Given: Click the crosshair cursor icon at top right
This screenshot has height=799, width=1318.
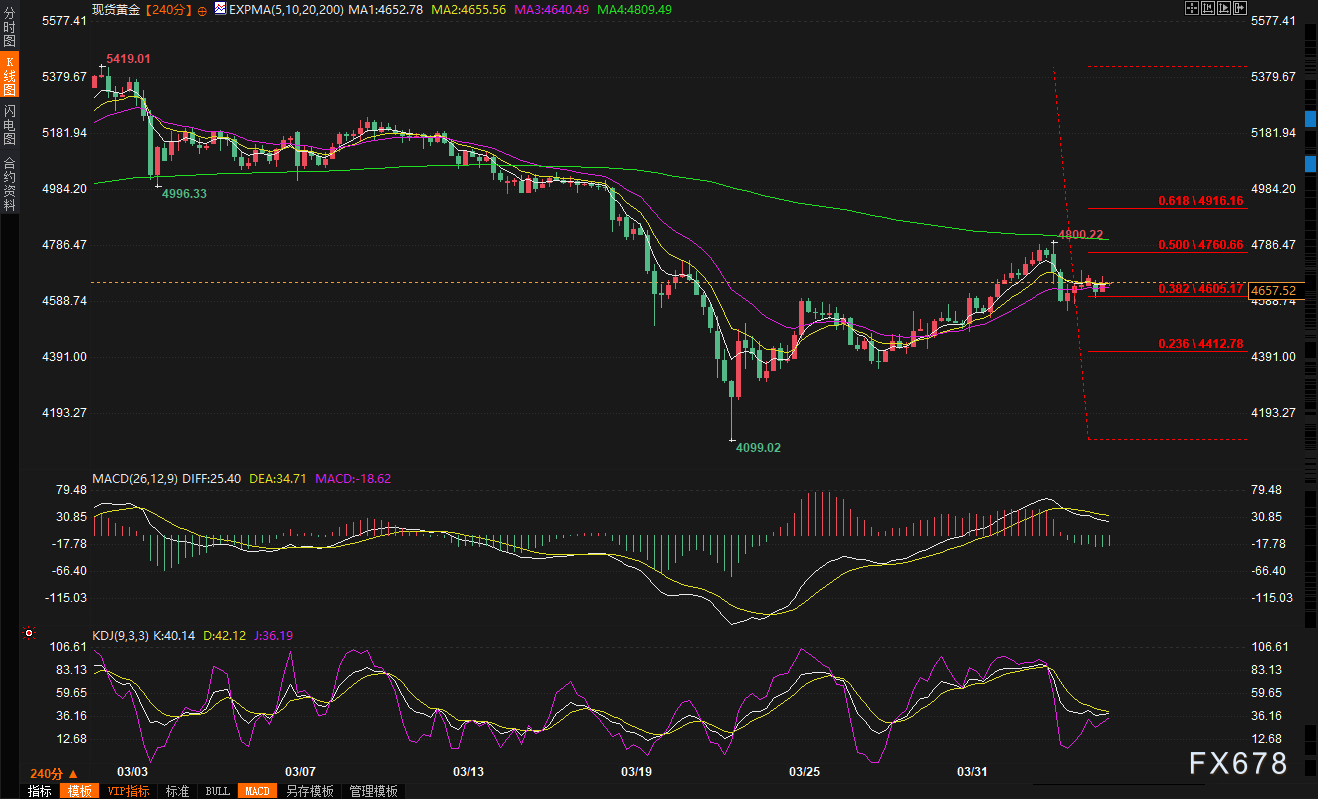Looking at the screenshot, I should click(1192, 9).
